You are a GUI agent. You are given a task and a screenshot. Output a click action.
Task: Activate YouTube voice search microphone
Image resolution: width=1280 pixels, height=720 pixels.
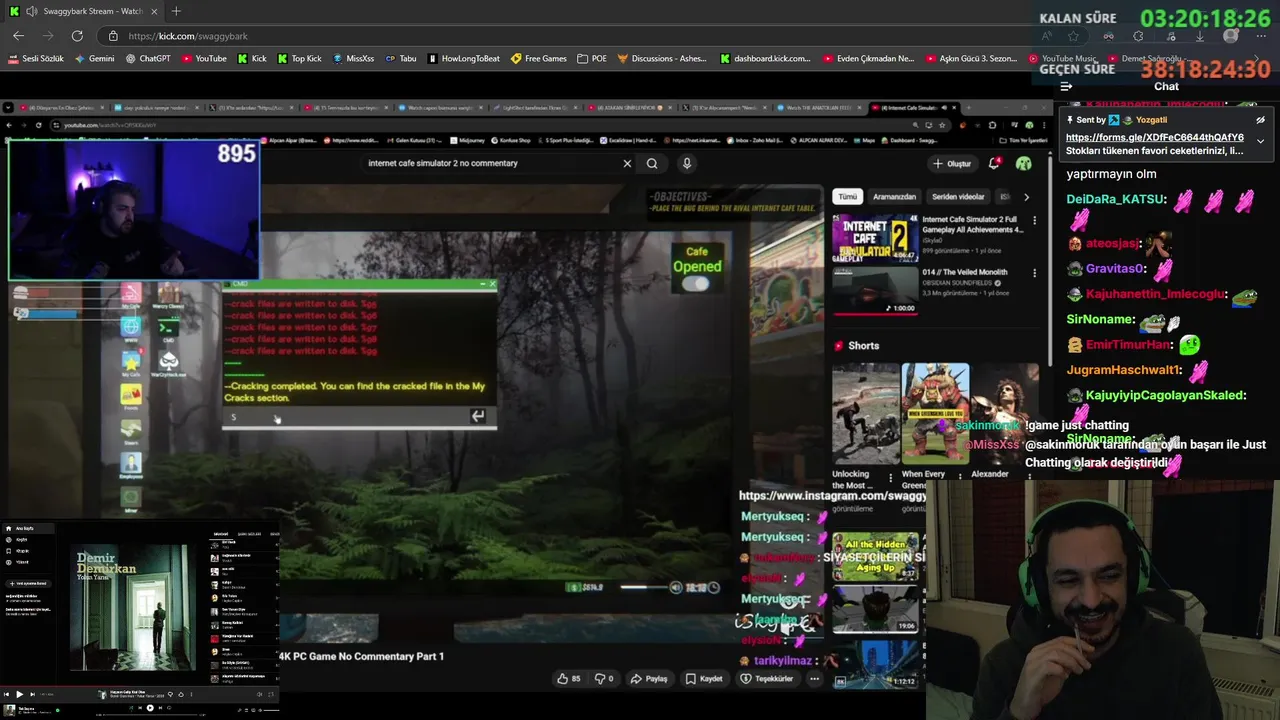pos(686,163)
